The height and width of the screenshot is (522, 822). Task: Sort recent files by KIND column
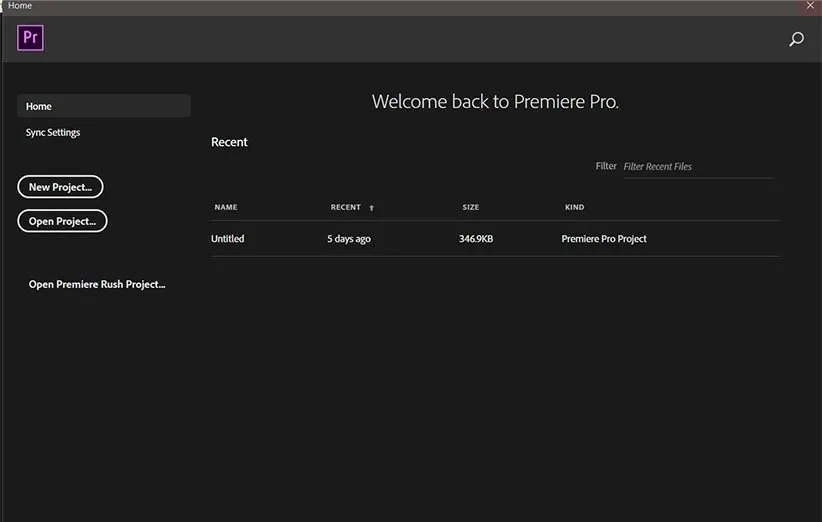pos(574,207)
